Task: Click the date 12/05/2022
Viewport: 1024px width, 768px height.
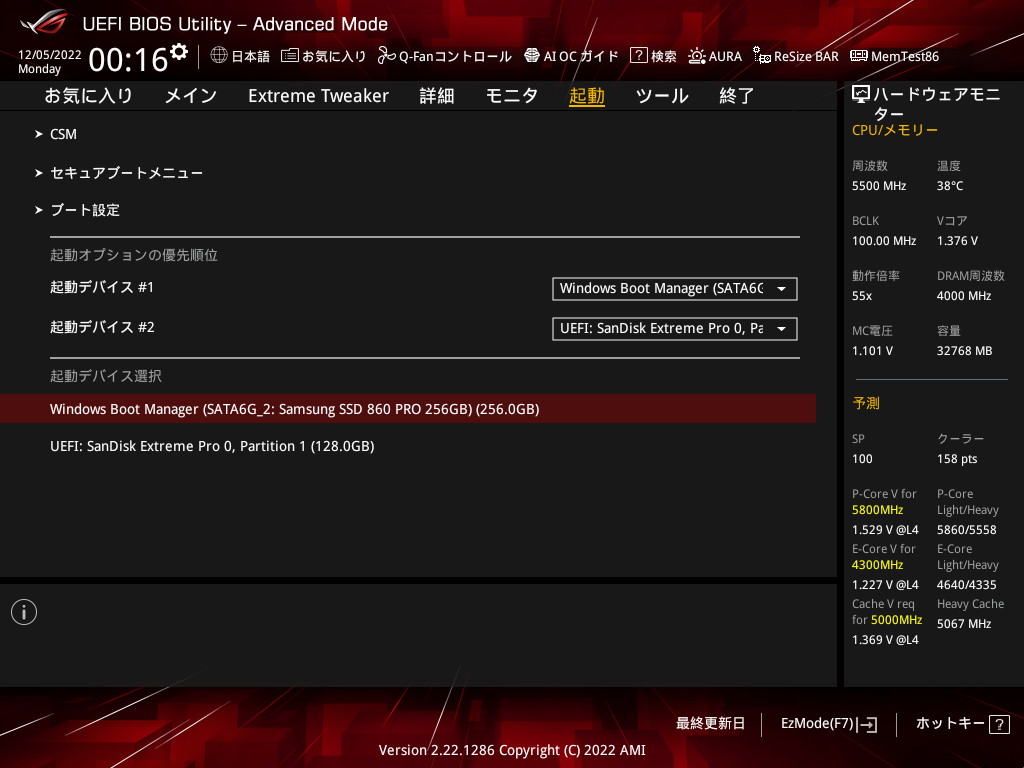Action: coord(50,55)
